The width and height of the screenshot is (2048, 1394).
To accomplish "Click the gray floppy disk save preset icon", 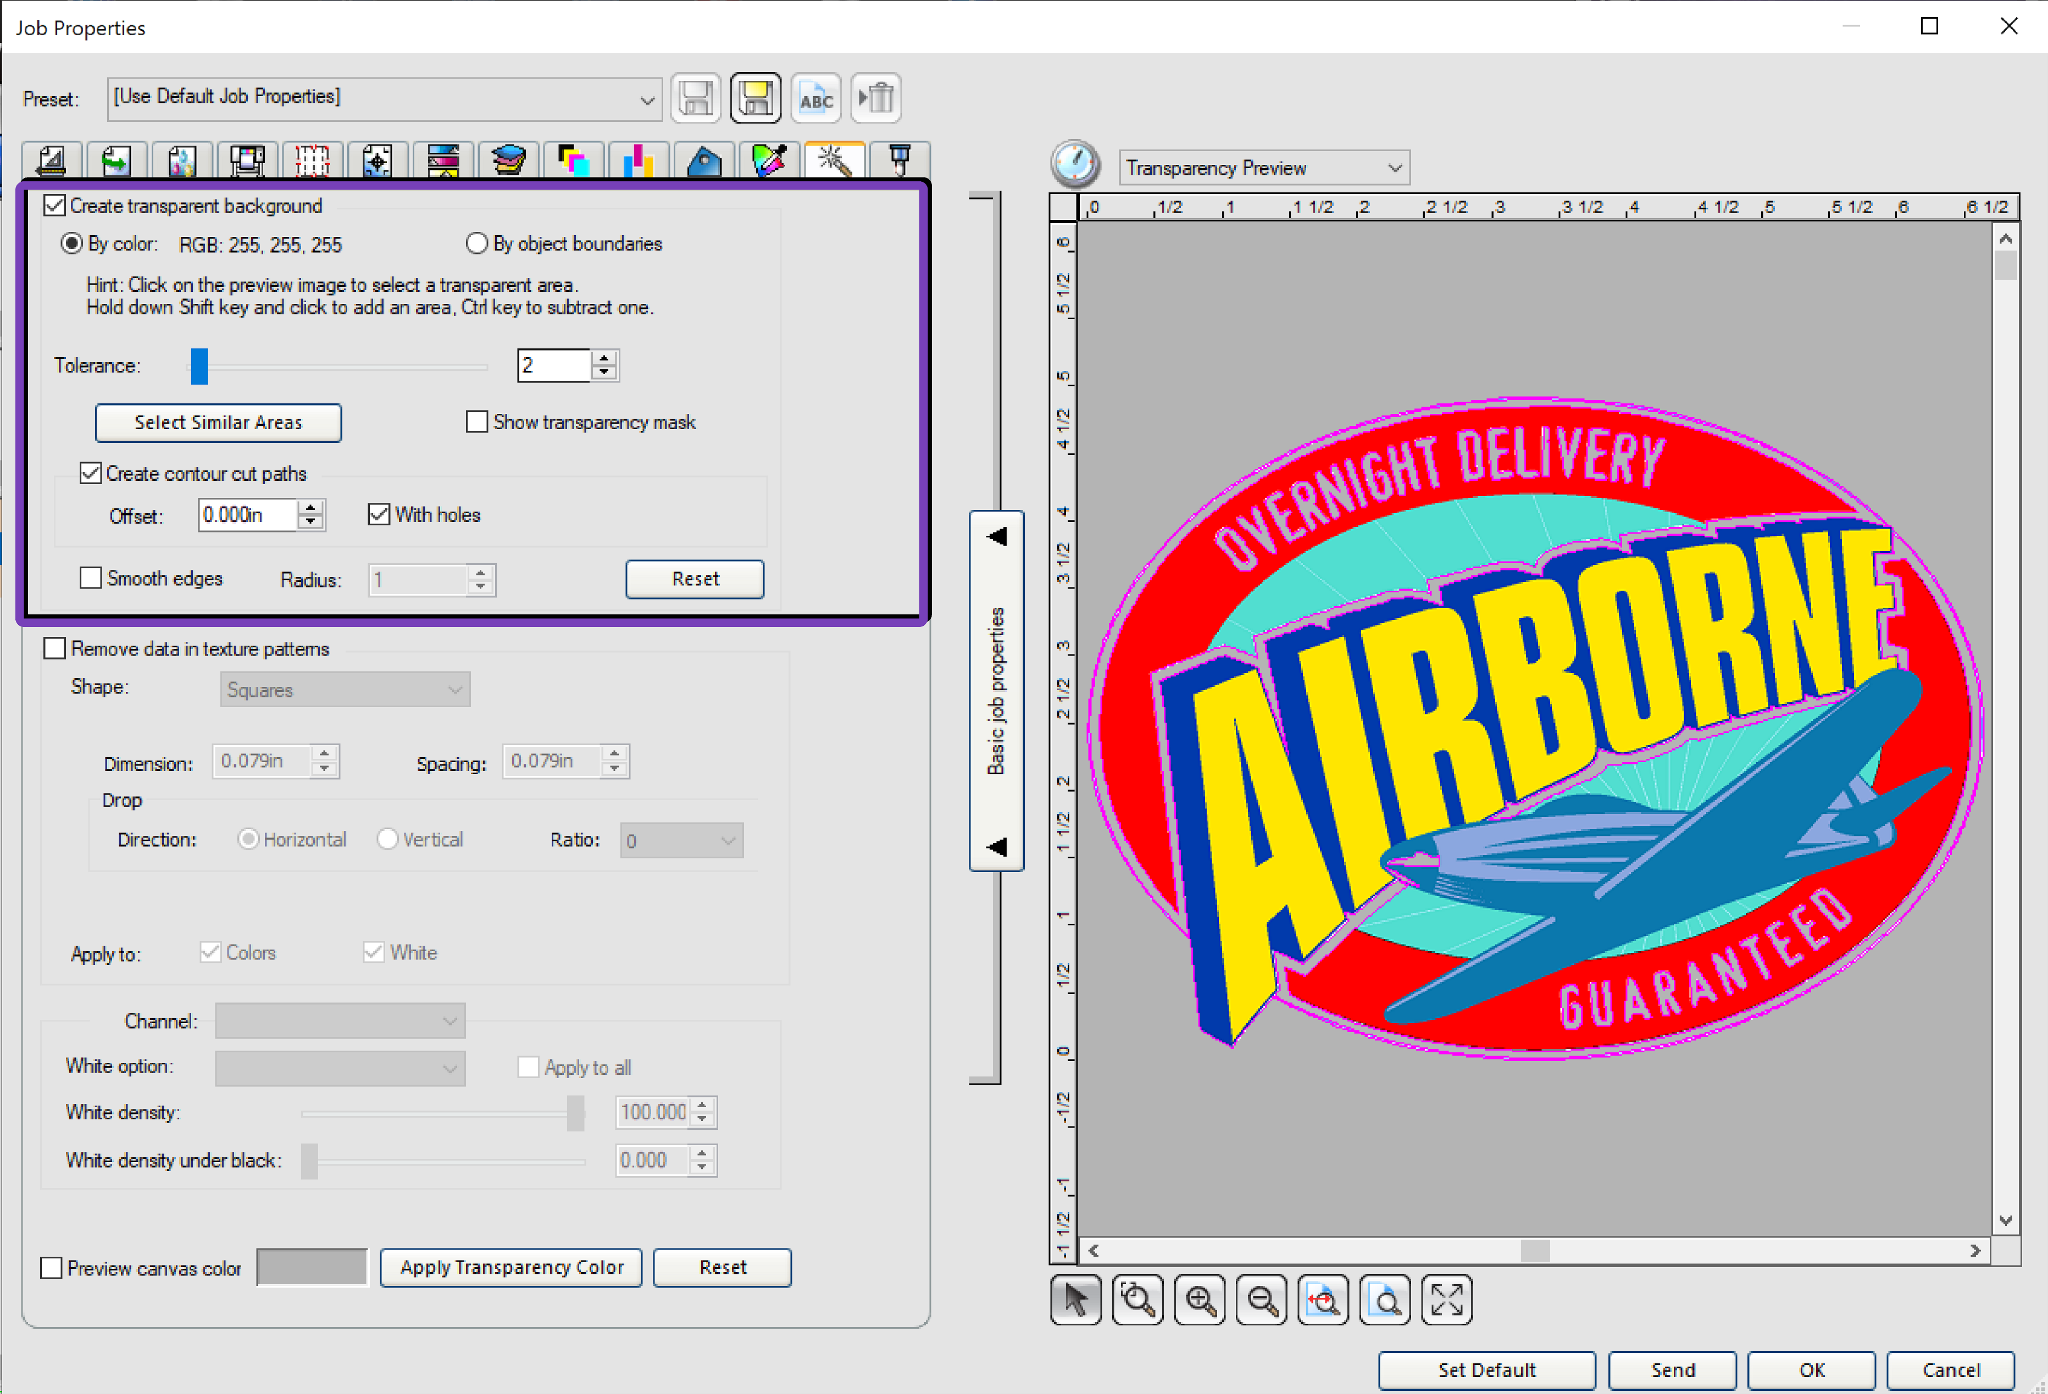I will [x=696, y=98].
